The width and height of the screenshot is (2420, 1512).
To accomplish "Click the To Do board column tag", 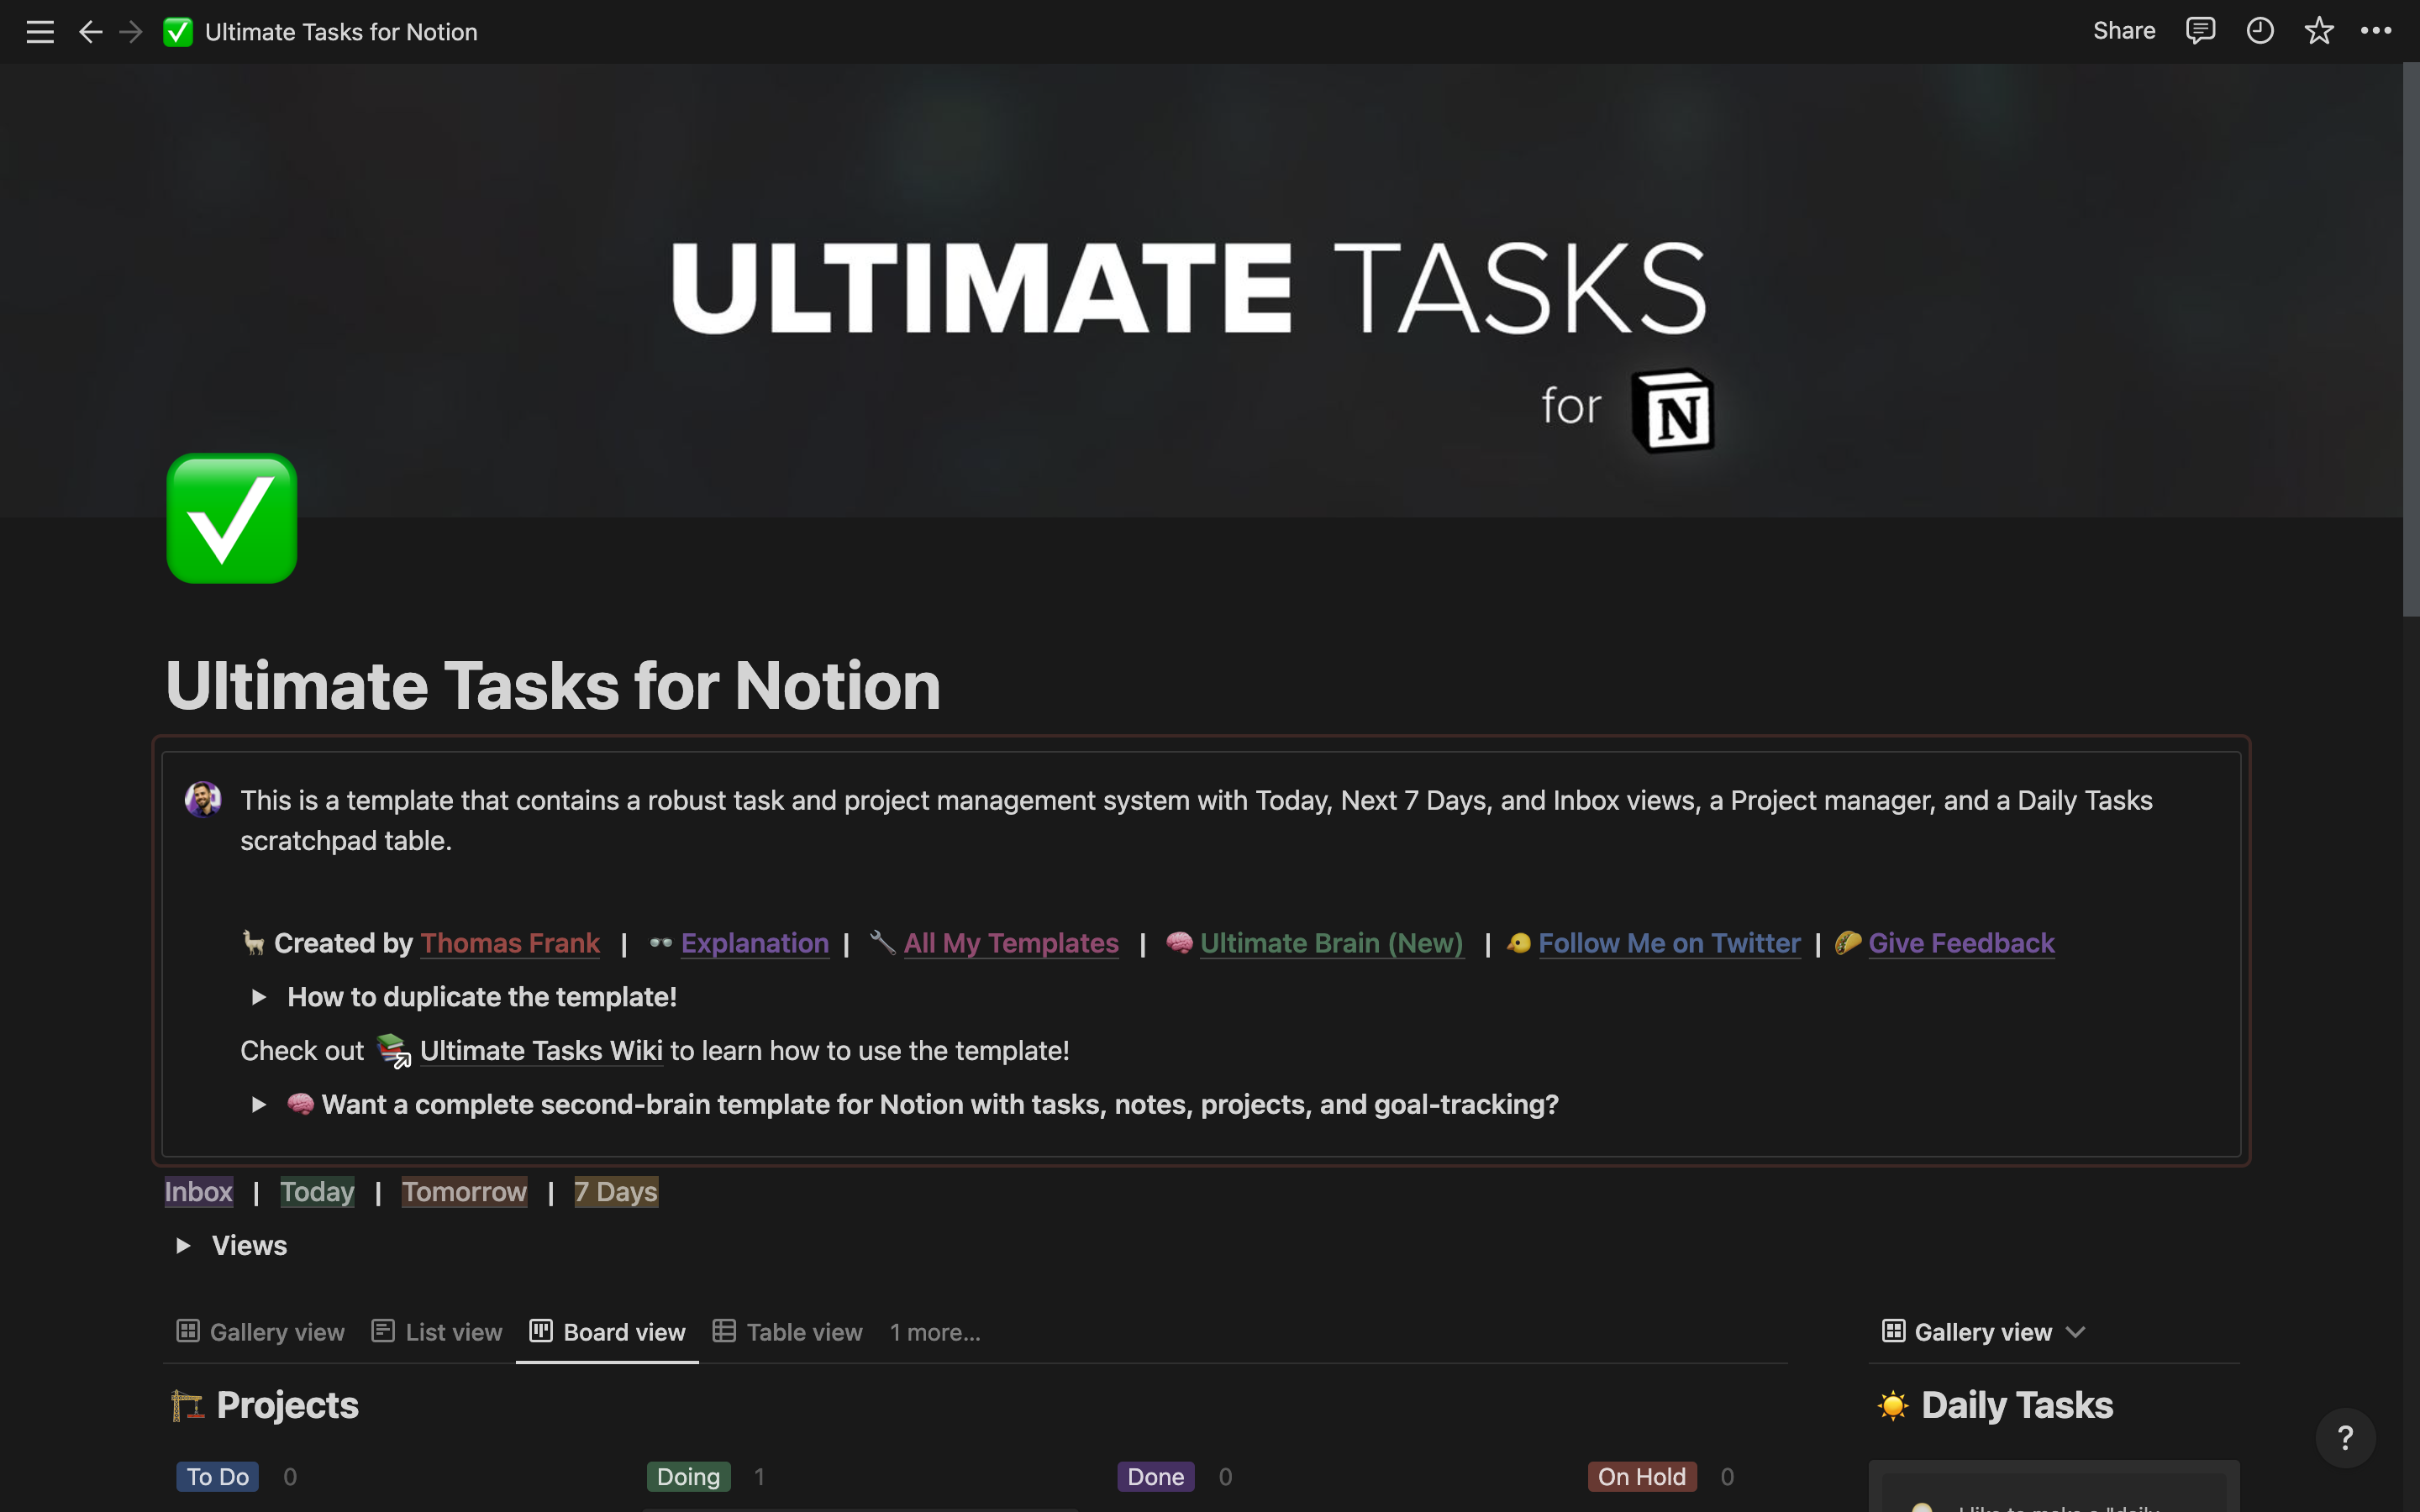I will point(217,1477).
